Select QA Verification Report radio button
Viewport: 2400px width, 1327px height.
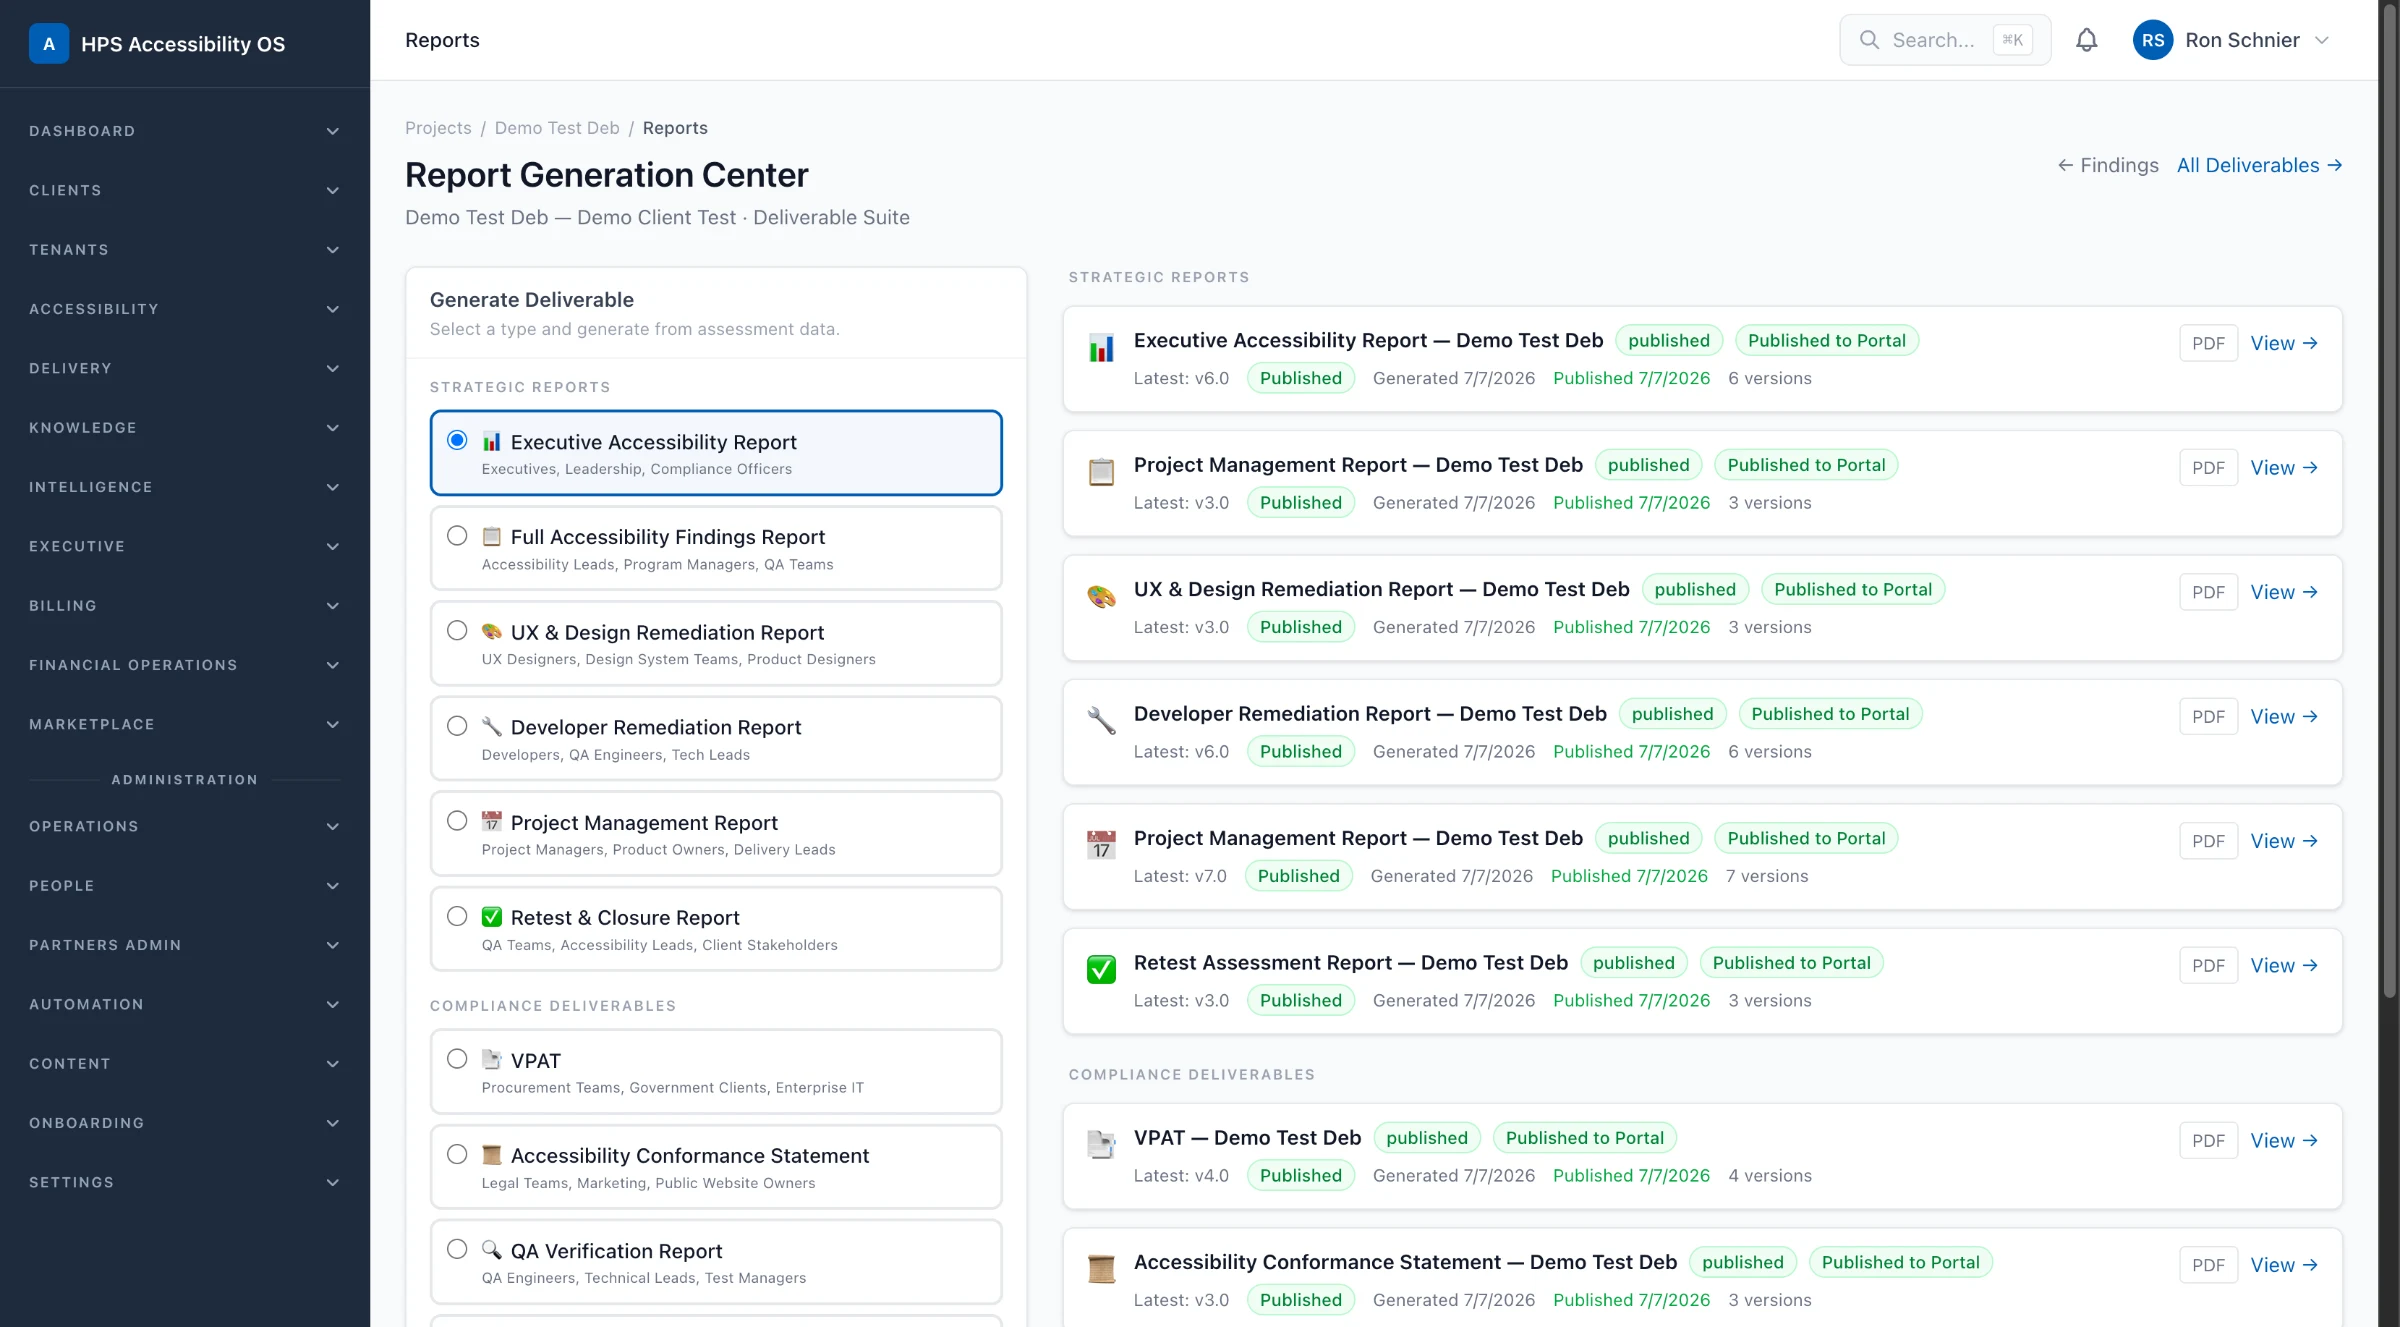[x=457, y=1249]
